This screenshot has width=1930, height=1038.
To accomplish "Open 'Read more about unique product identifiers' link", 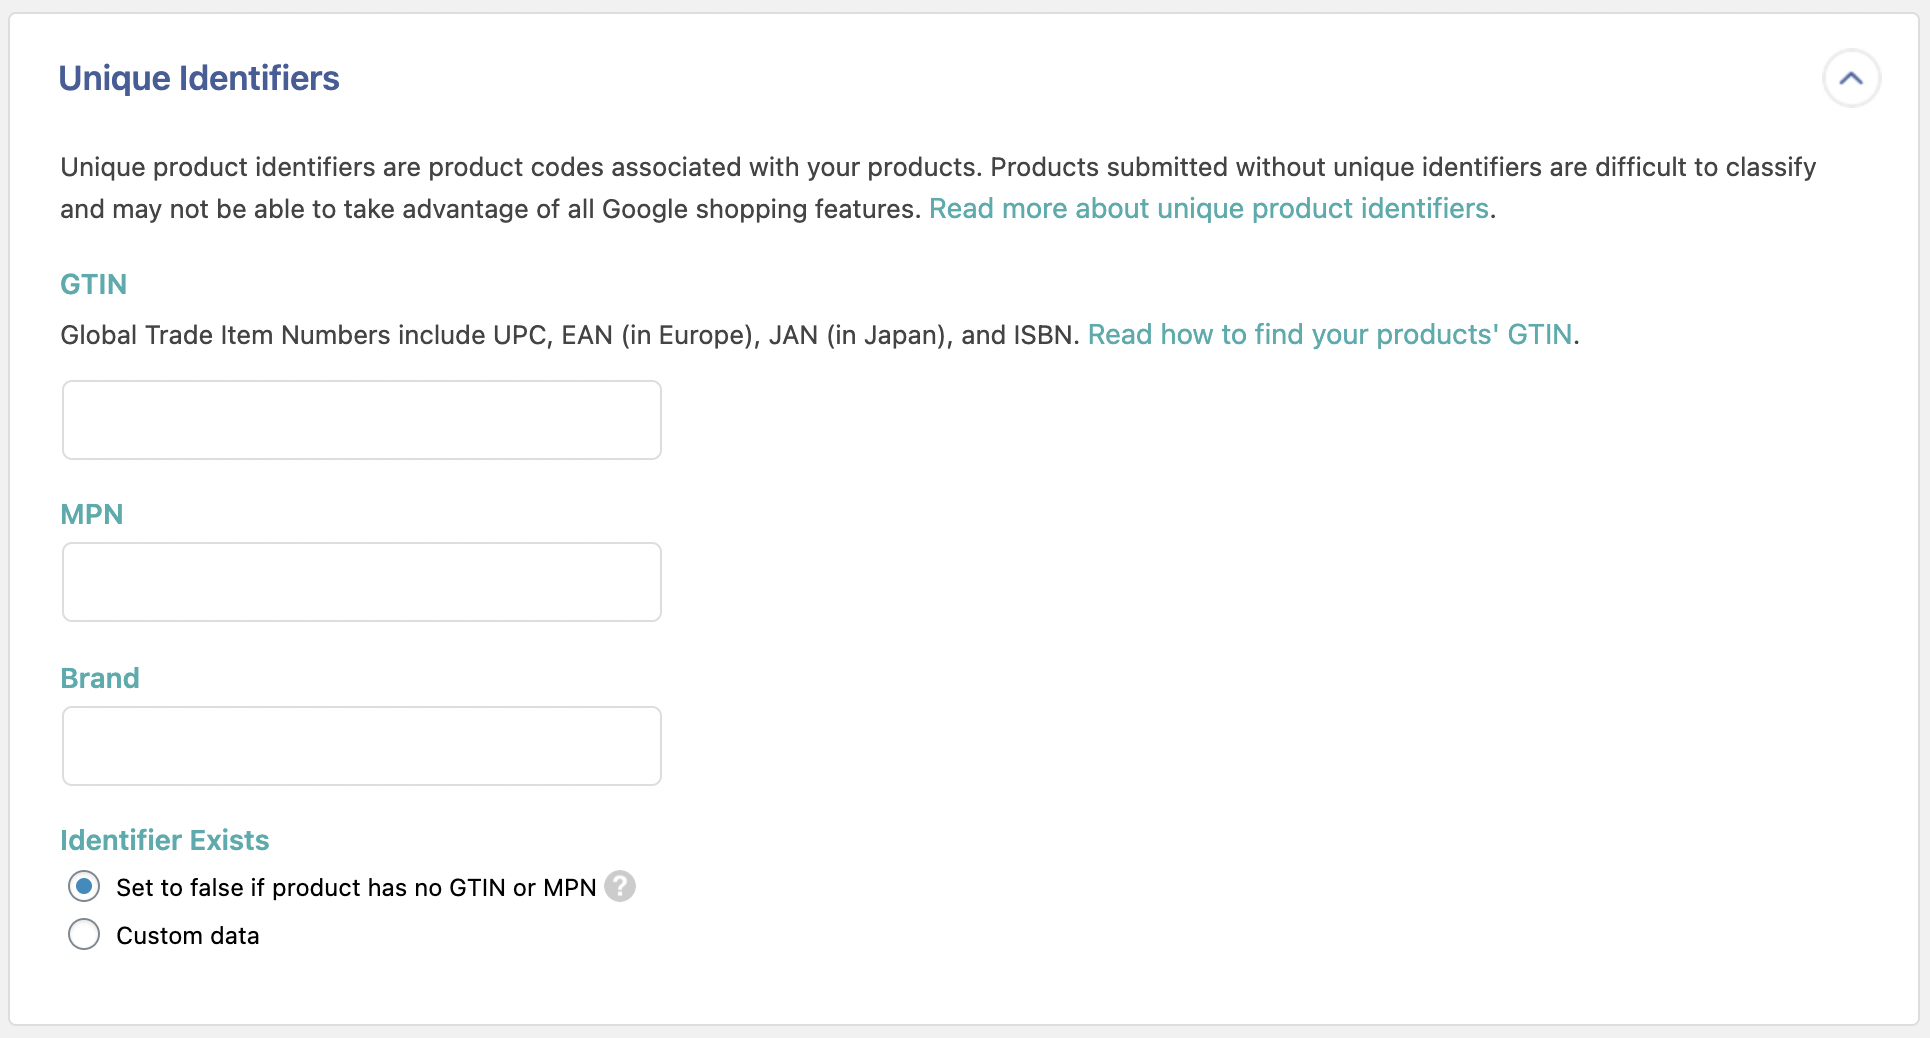I will point(1208,208).
